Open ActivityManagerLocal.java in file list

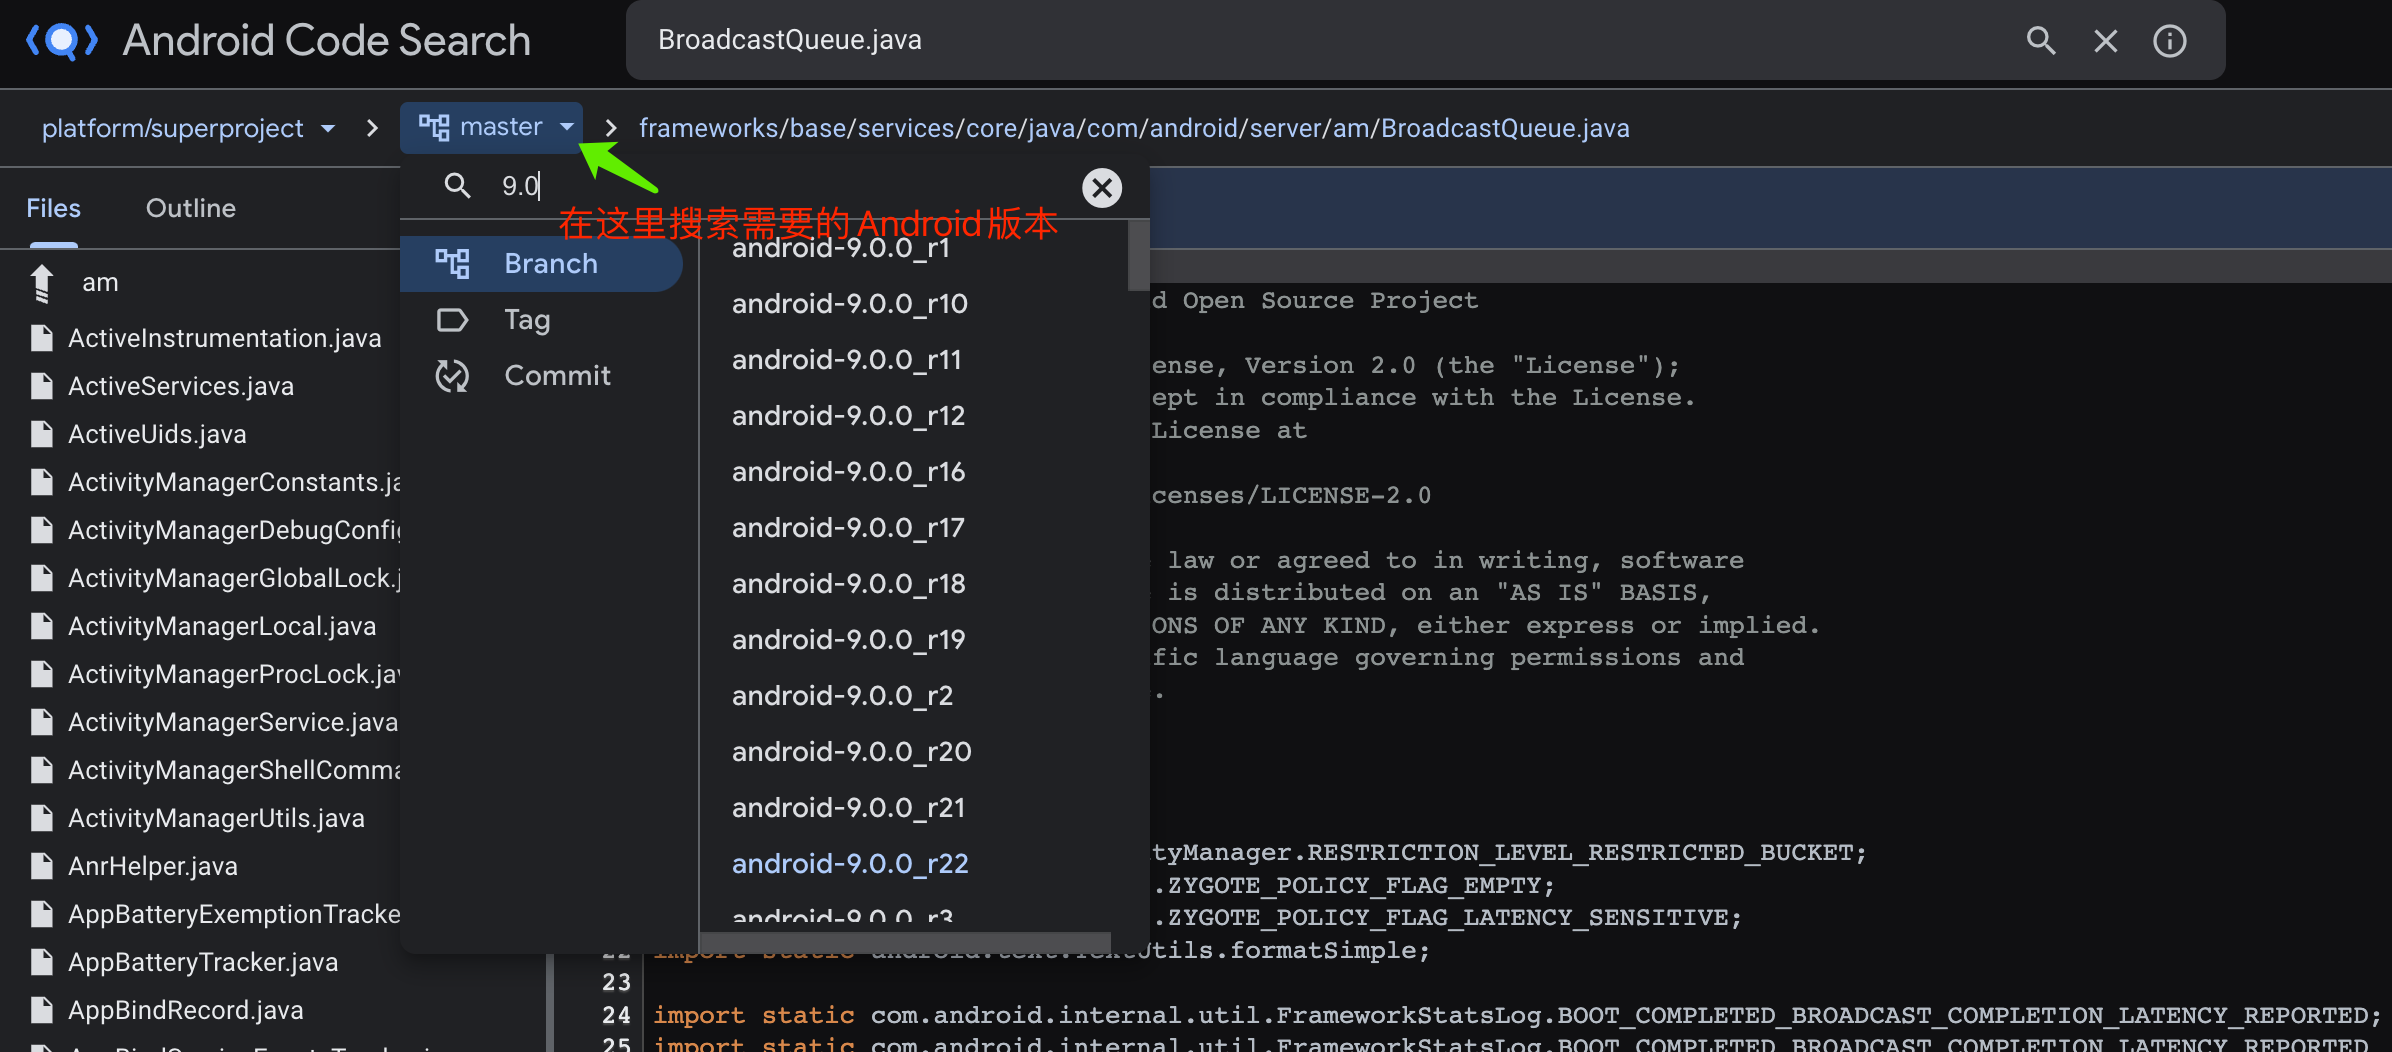click(x=222, y=626)
